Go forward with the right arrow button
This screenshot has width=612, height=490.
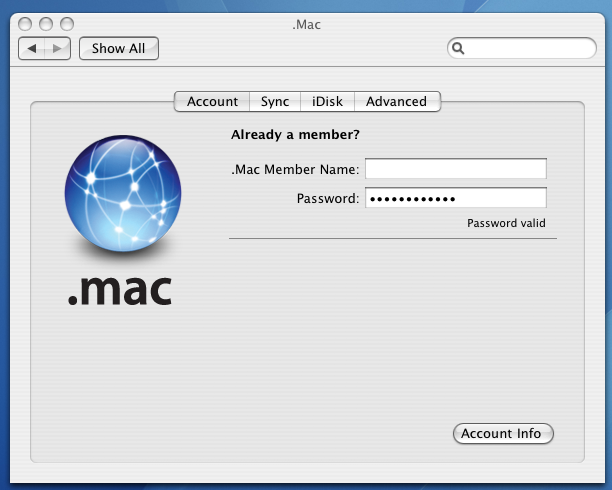(58, 48)
